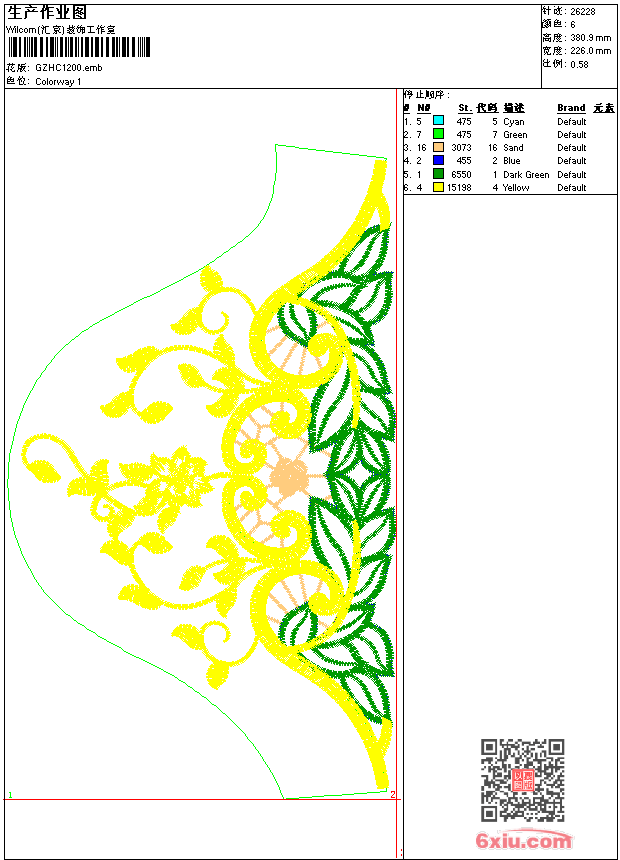620x860 pixels.
Task: Click stitch count '455' in Blue row
Action: (464, 161)
